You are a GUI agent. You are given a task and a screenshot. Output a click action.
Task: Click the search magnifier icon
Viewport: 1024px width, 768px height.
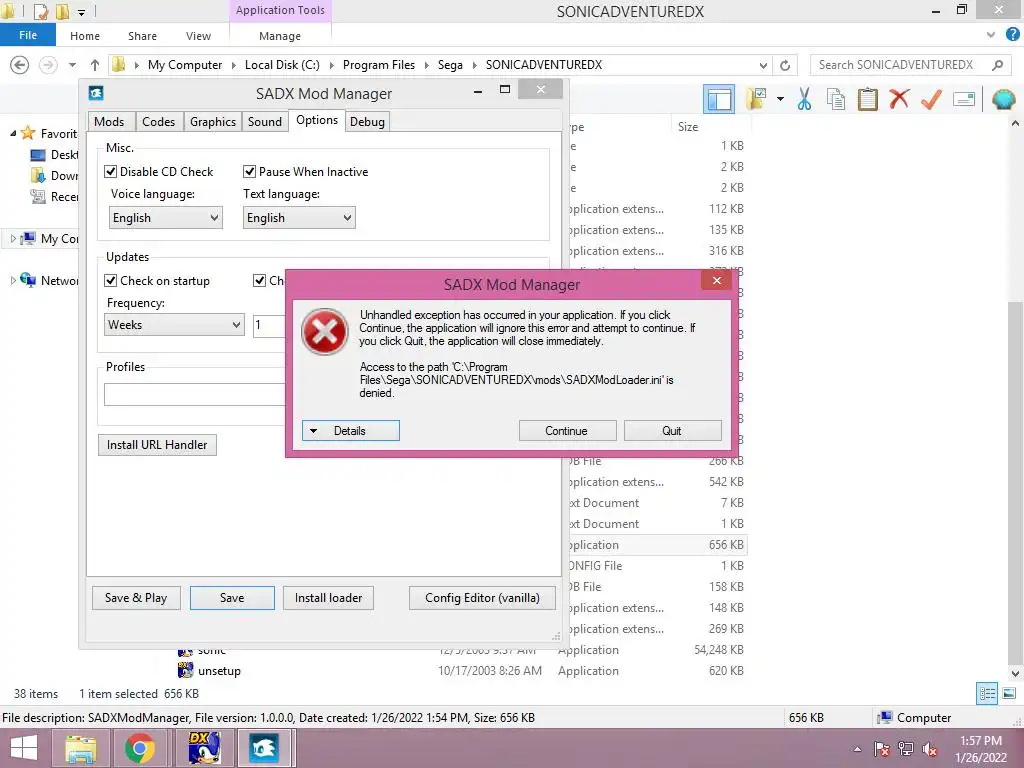(x=997, y=65)
